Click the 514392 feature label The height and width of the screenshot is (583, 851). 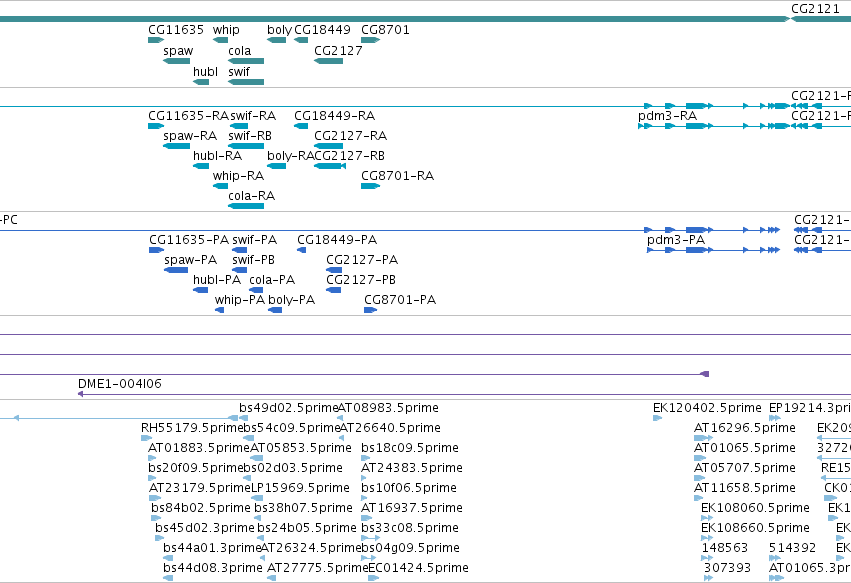pyautogui.click(x=792, y=548)
